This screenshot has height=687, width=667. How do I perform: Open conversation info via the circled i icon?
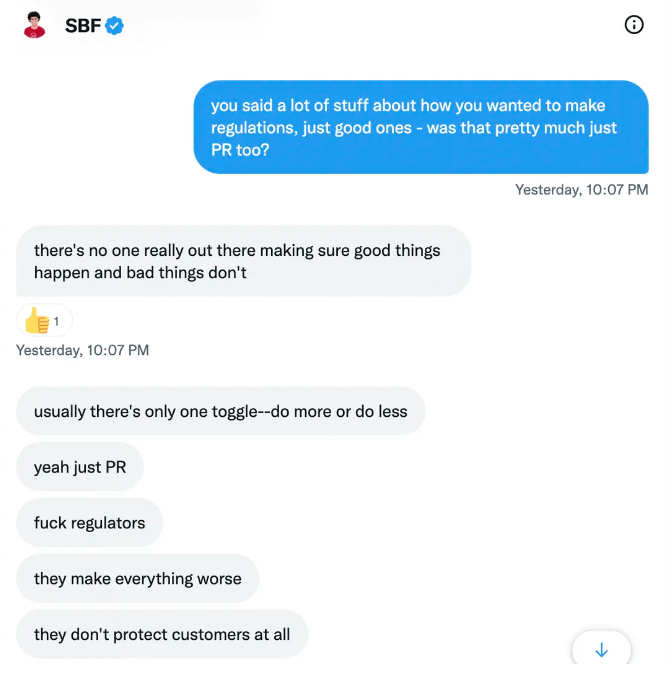634,25
